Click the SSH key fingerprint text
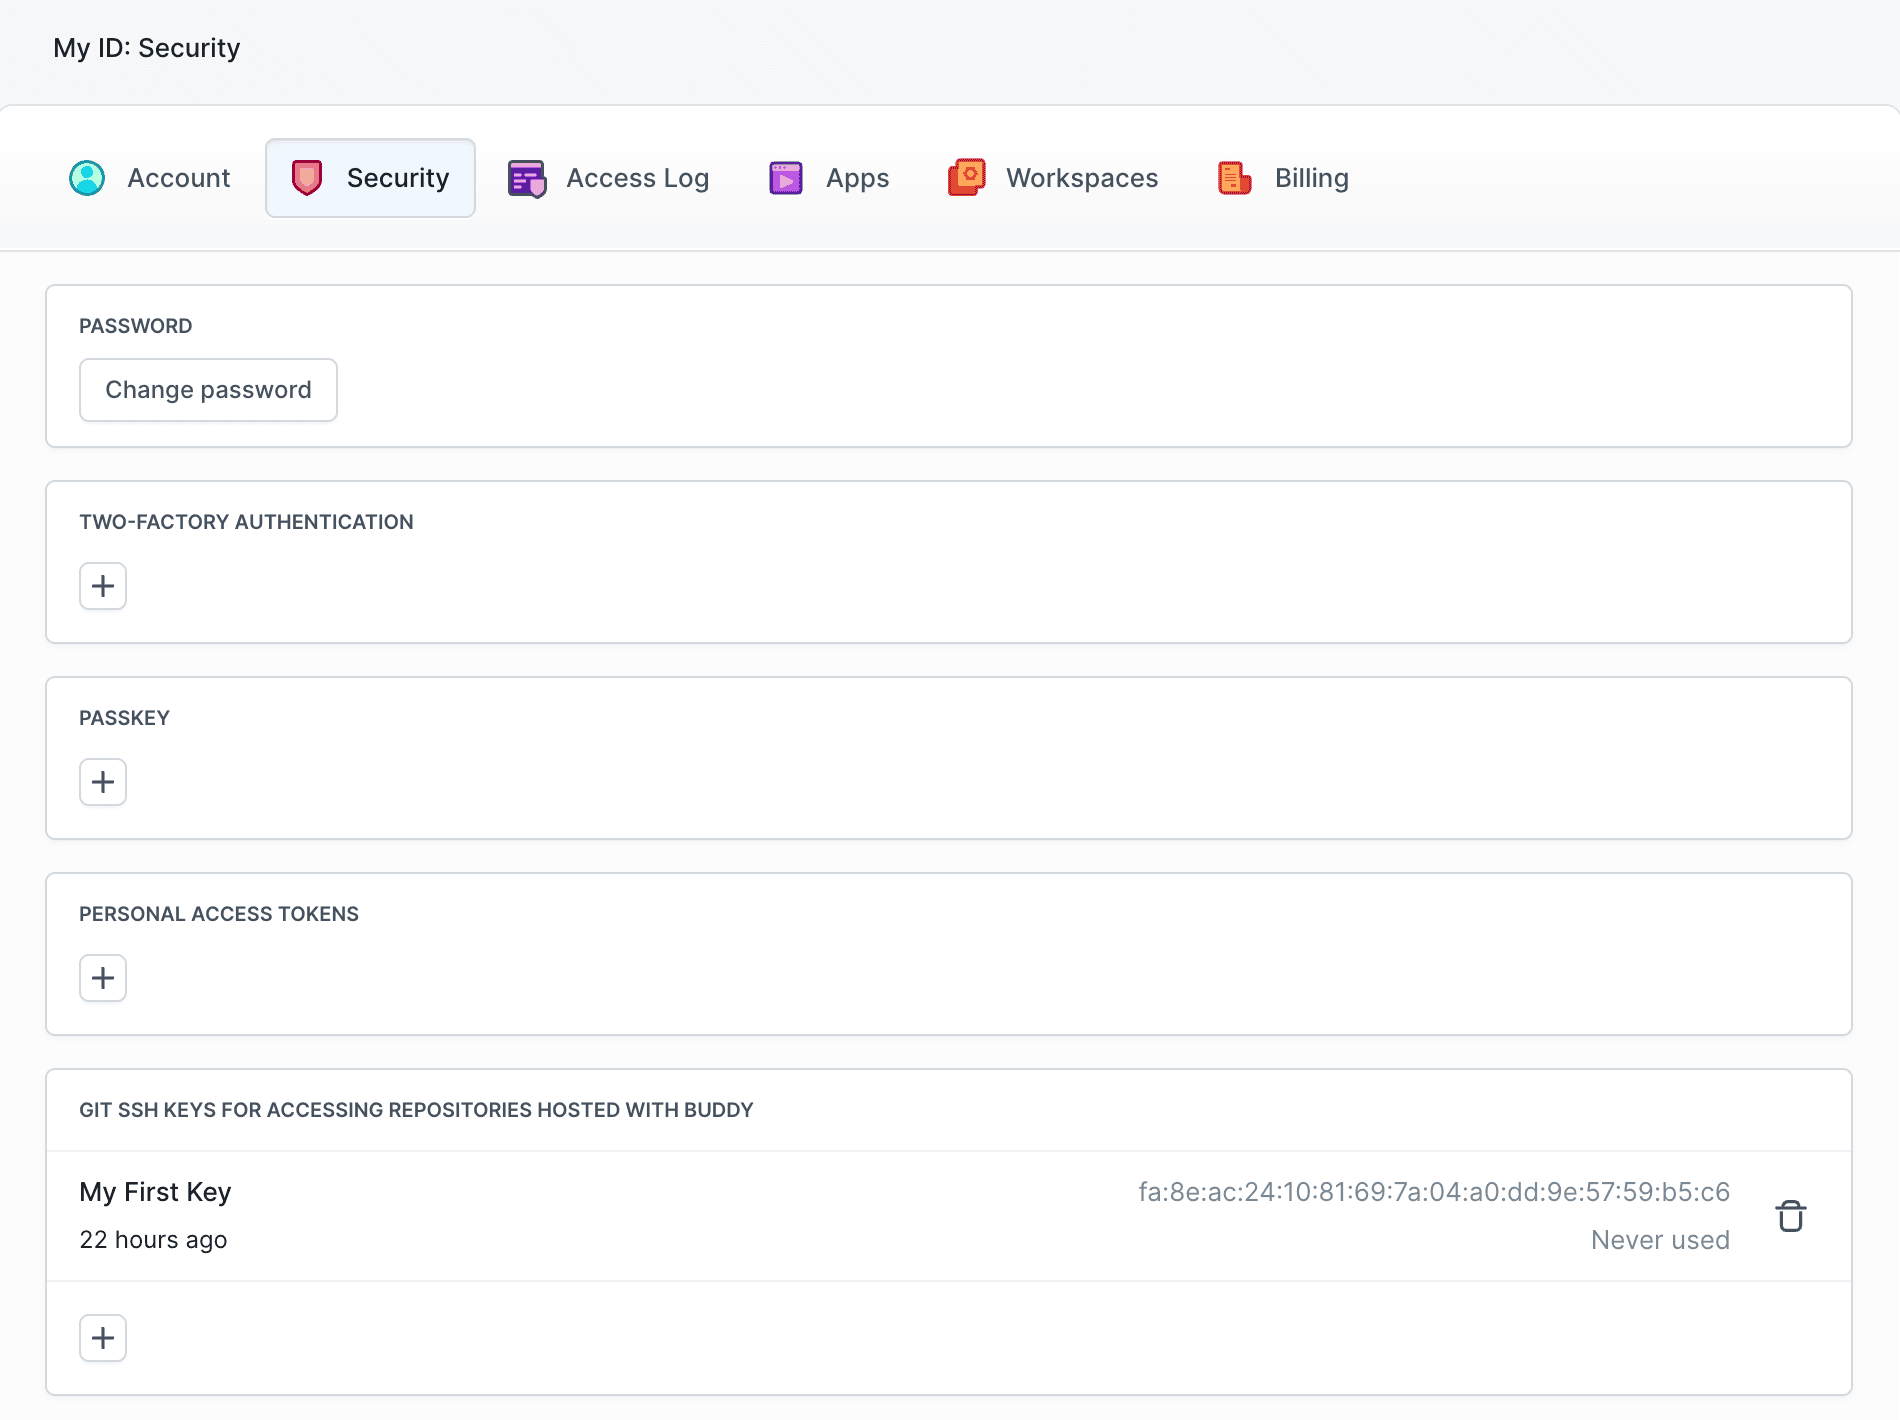Image resolution: width=1900 pixels, height=1420 pixels. coord(1434,1192)
